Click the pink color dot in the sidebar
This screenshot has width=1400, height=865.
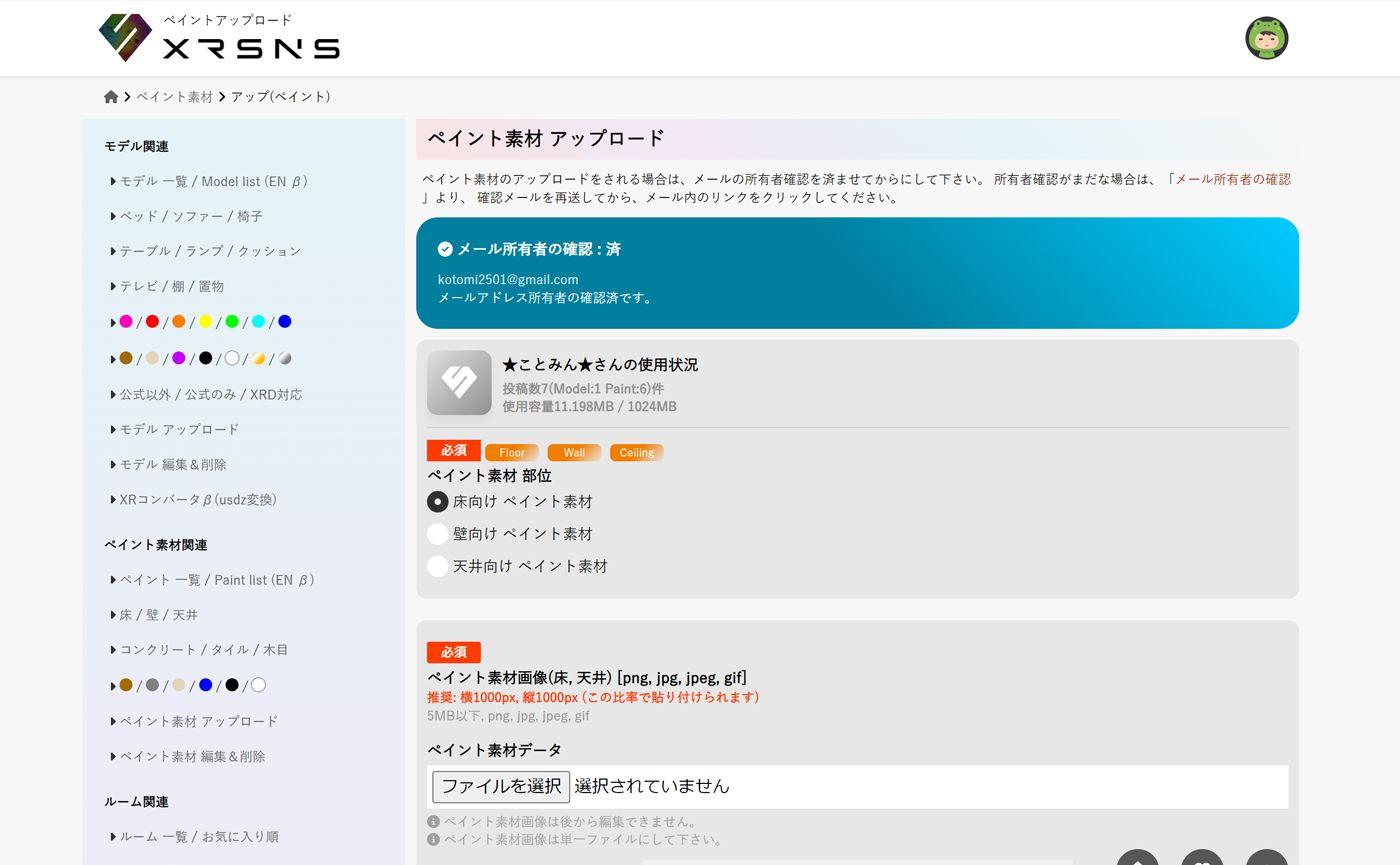(x=128, y=321)
